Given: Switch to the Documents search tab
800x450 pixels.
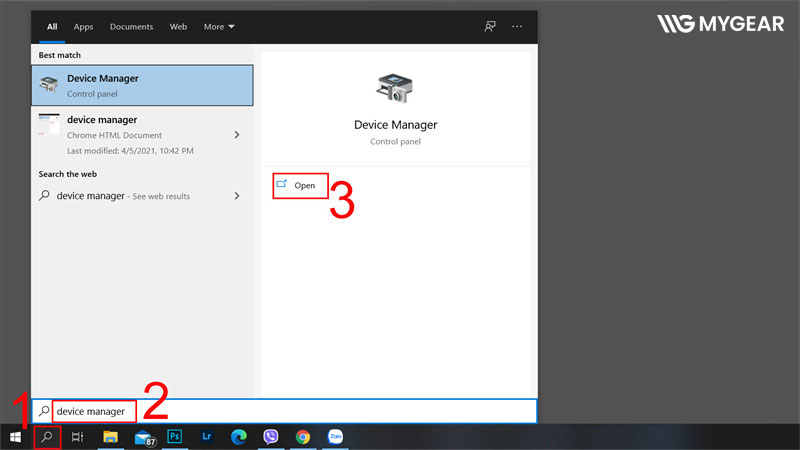Looking at the screenshot, I should pyautogui.click(x=132, y=26).
